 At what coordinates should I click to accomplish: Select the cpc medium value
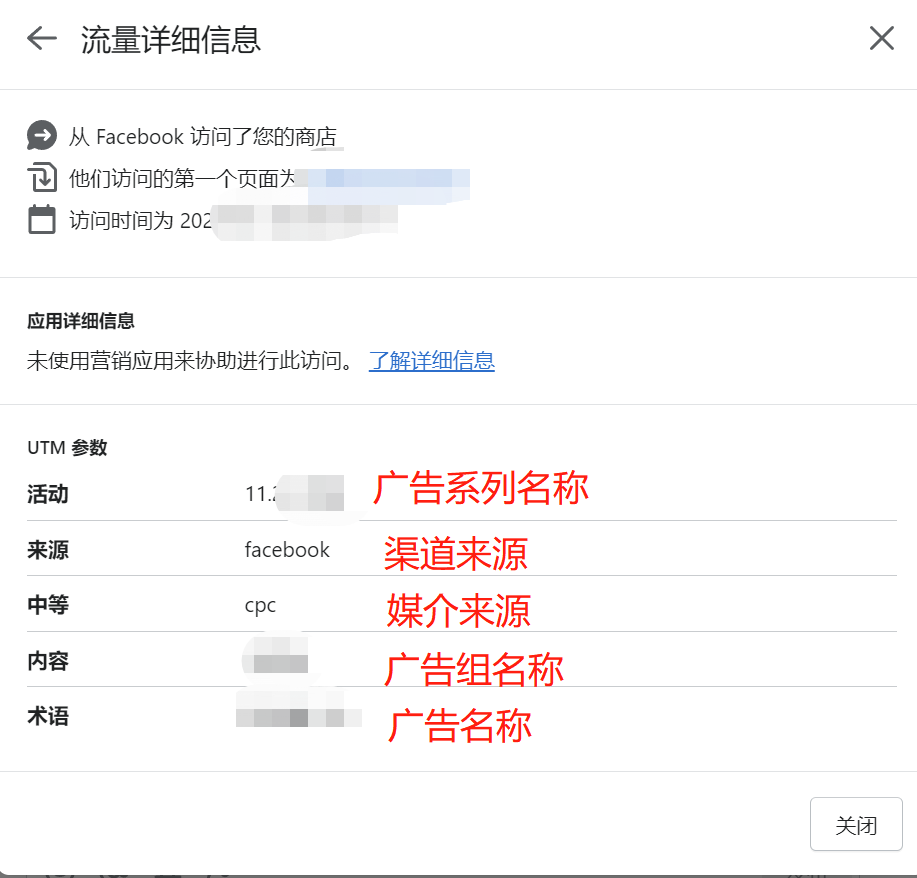[260, 605]
